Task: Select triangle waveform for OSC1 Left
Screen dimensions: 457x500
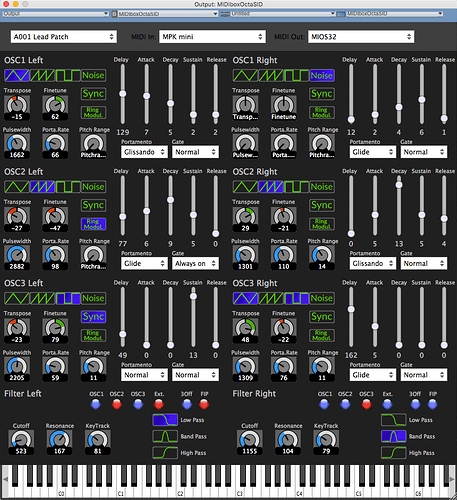Action: (x=17, y=75)
